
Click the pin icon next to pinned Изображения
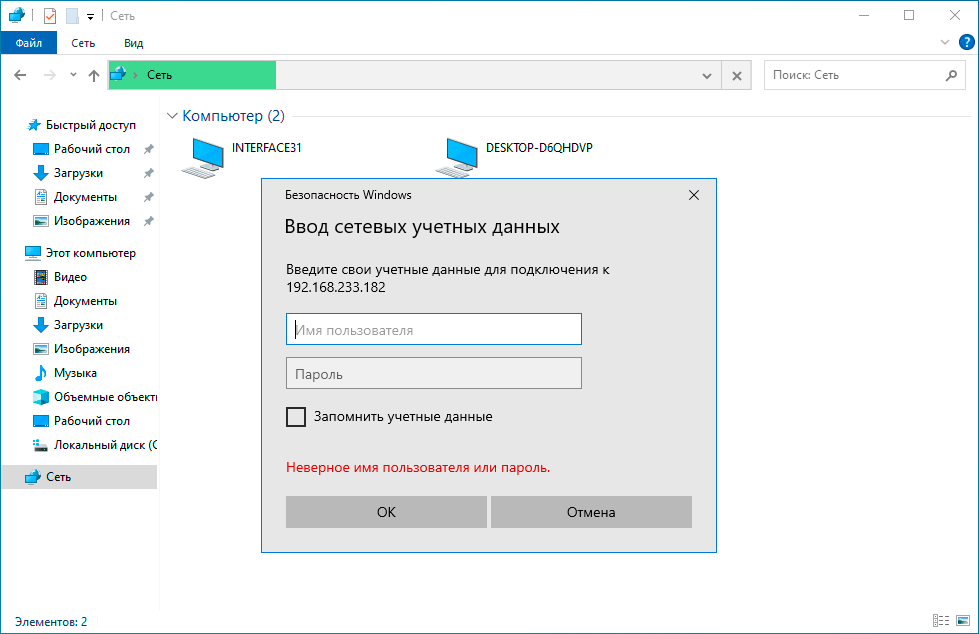(149, 221)
